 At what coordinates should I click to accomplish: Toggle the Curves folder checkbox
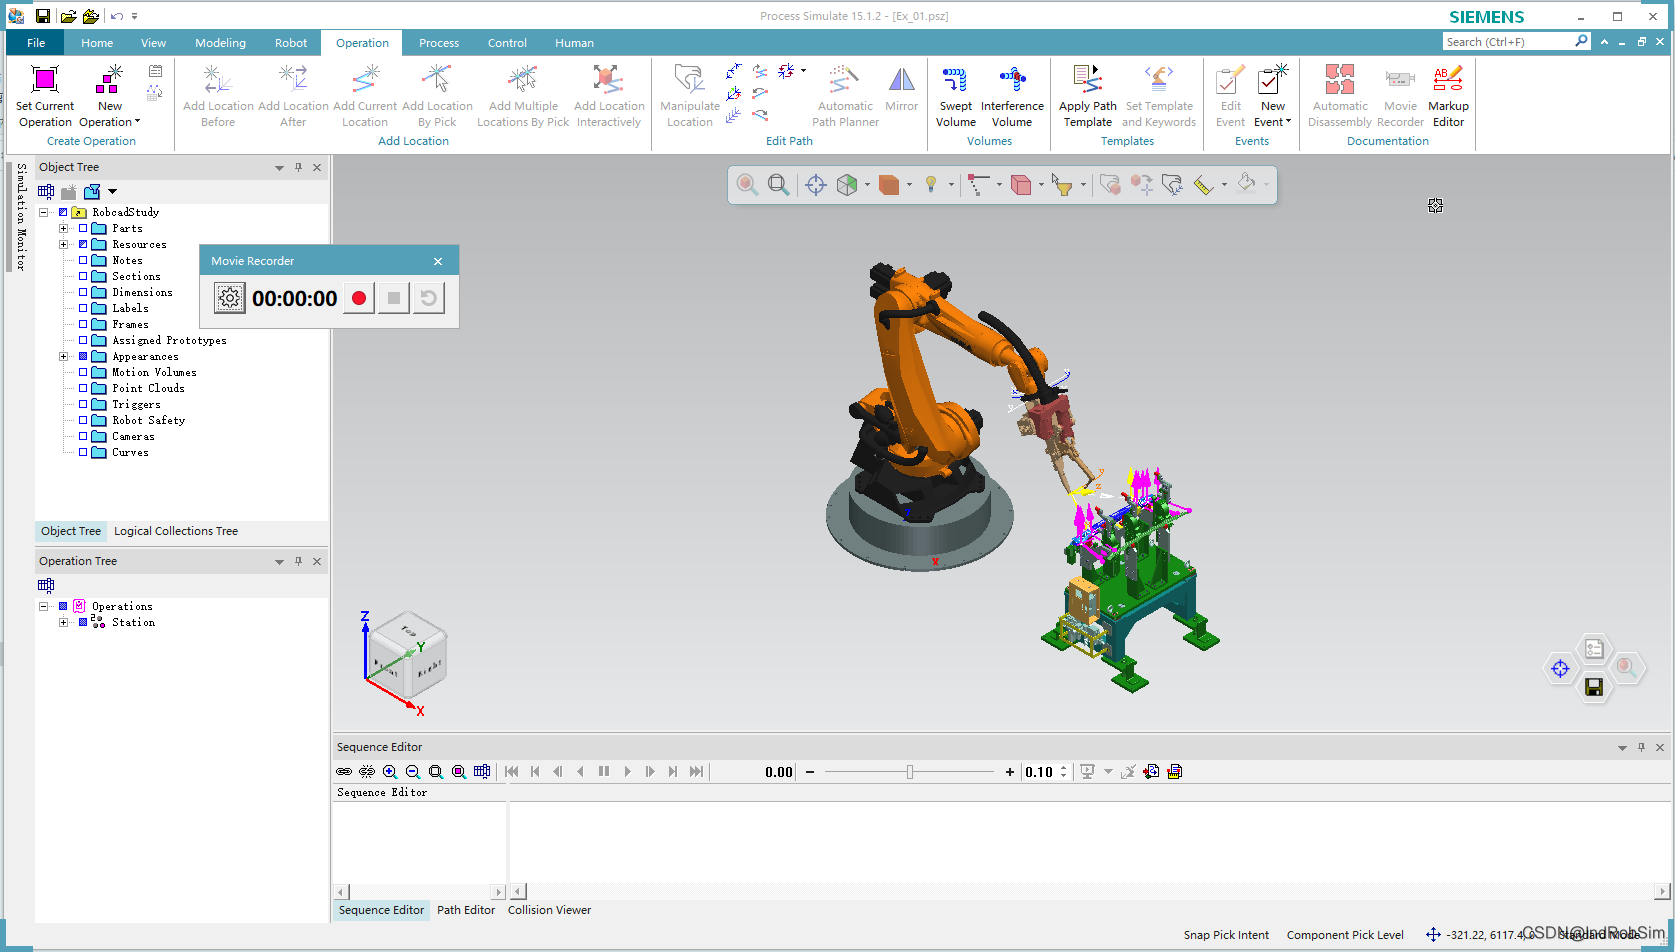[83, 452]
